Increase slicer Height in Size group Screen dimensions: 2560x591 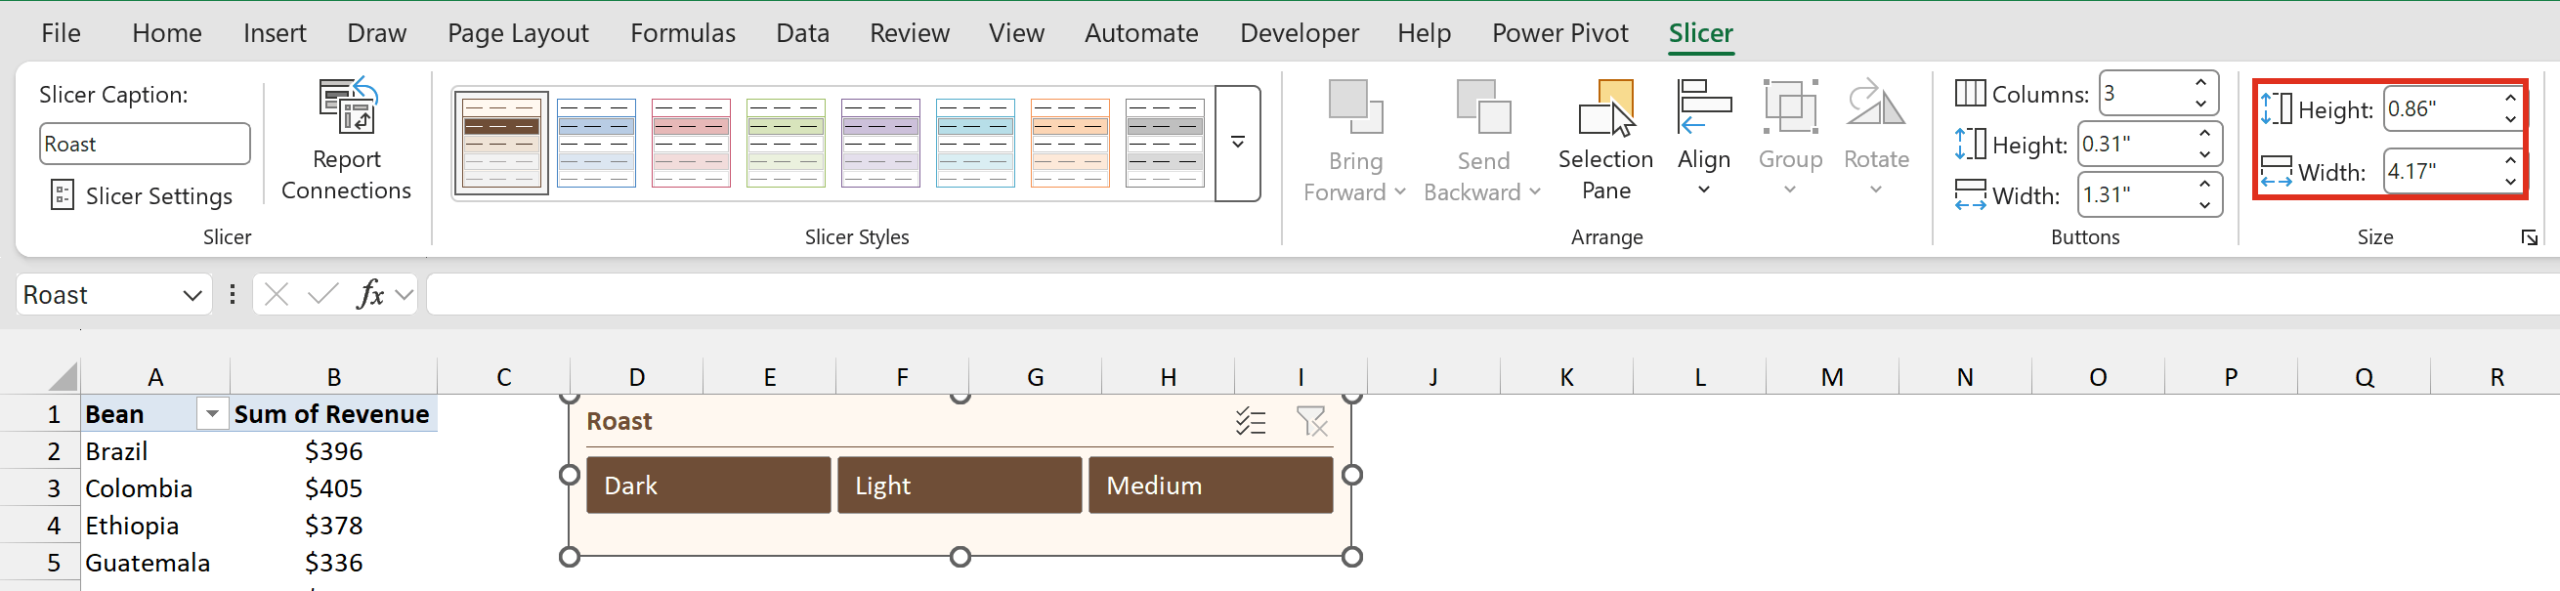coord(2510,99)
